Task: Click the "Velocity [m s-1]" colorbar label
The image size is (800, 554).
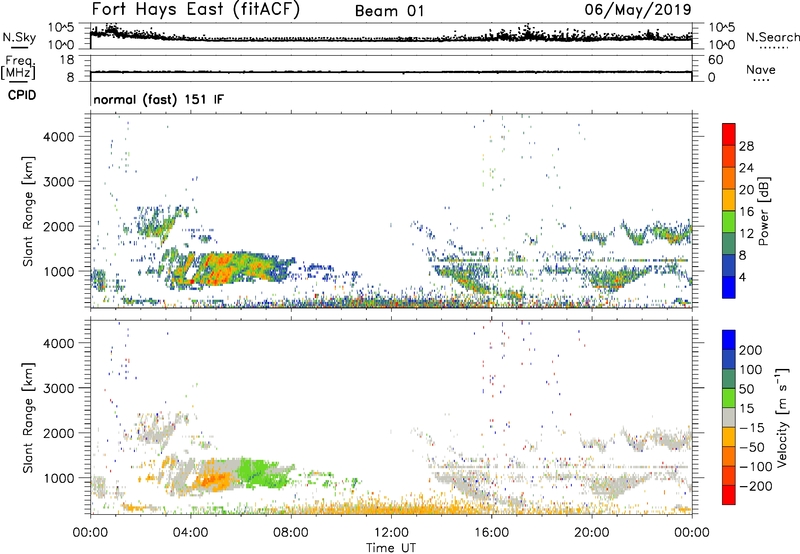Action: [782, 417]
